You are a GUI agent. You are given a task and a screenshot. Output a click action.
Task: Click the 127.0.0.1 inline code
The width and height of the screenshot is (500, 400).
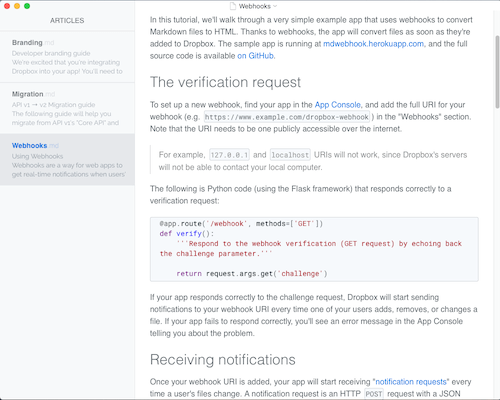pyautogui.click(x=229, y=155)
